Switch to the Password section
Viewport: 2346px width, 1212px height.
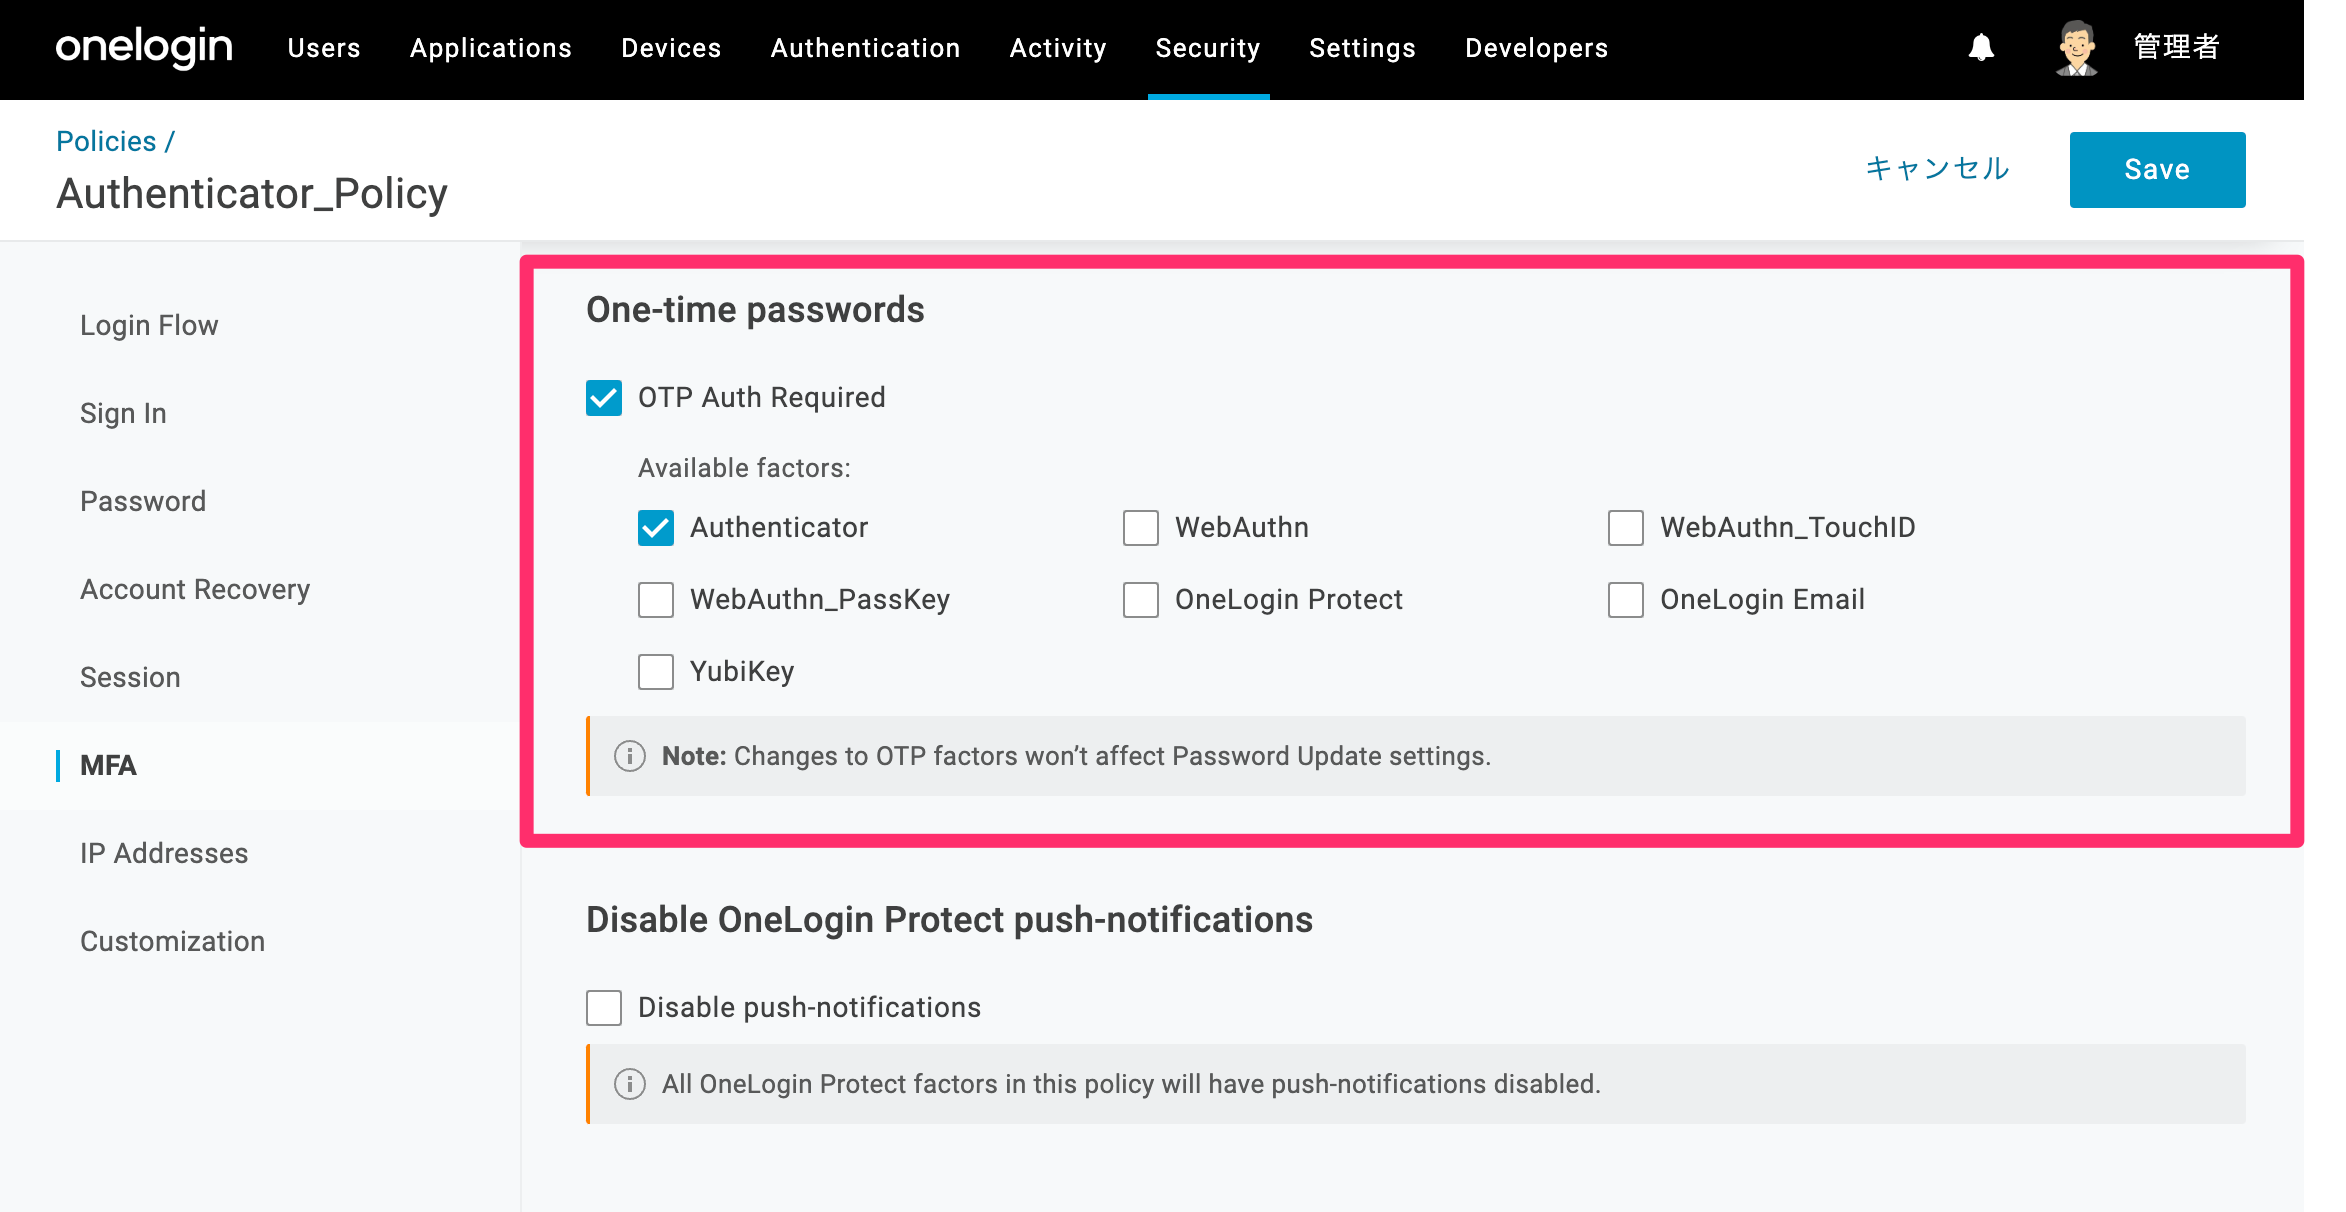tap(143, 501)
